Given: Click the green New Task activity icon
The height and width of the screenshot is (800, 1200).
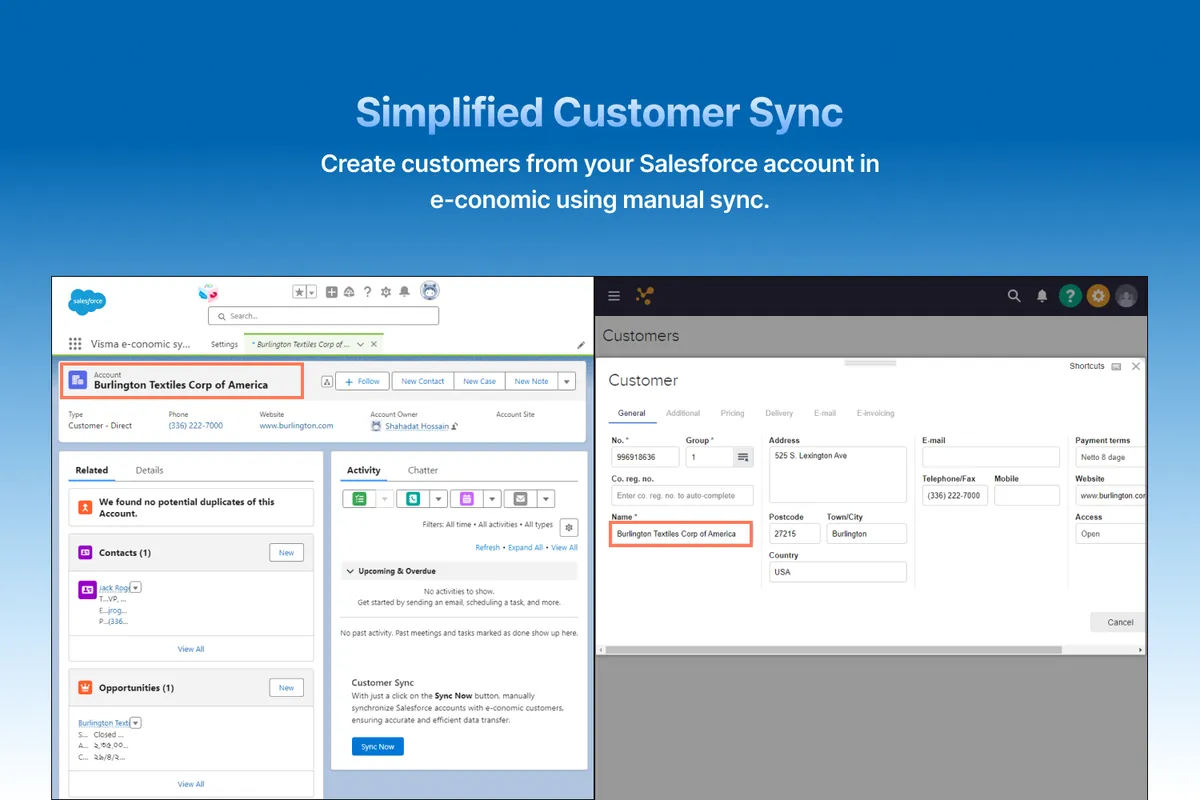Looking at the screenshot, I should tap(359, 498).
